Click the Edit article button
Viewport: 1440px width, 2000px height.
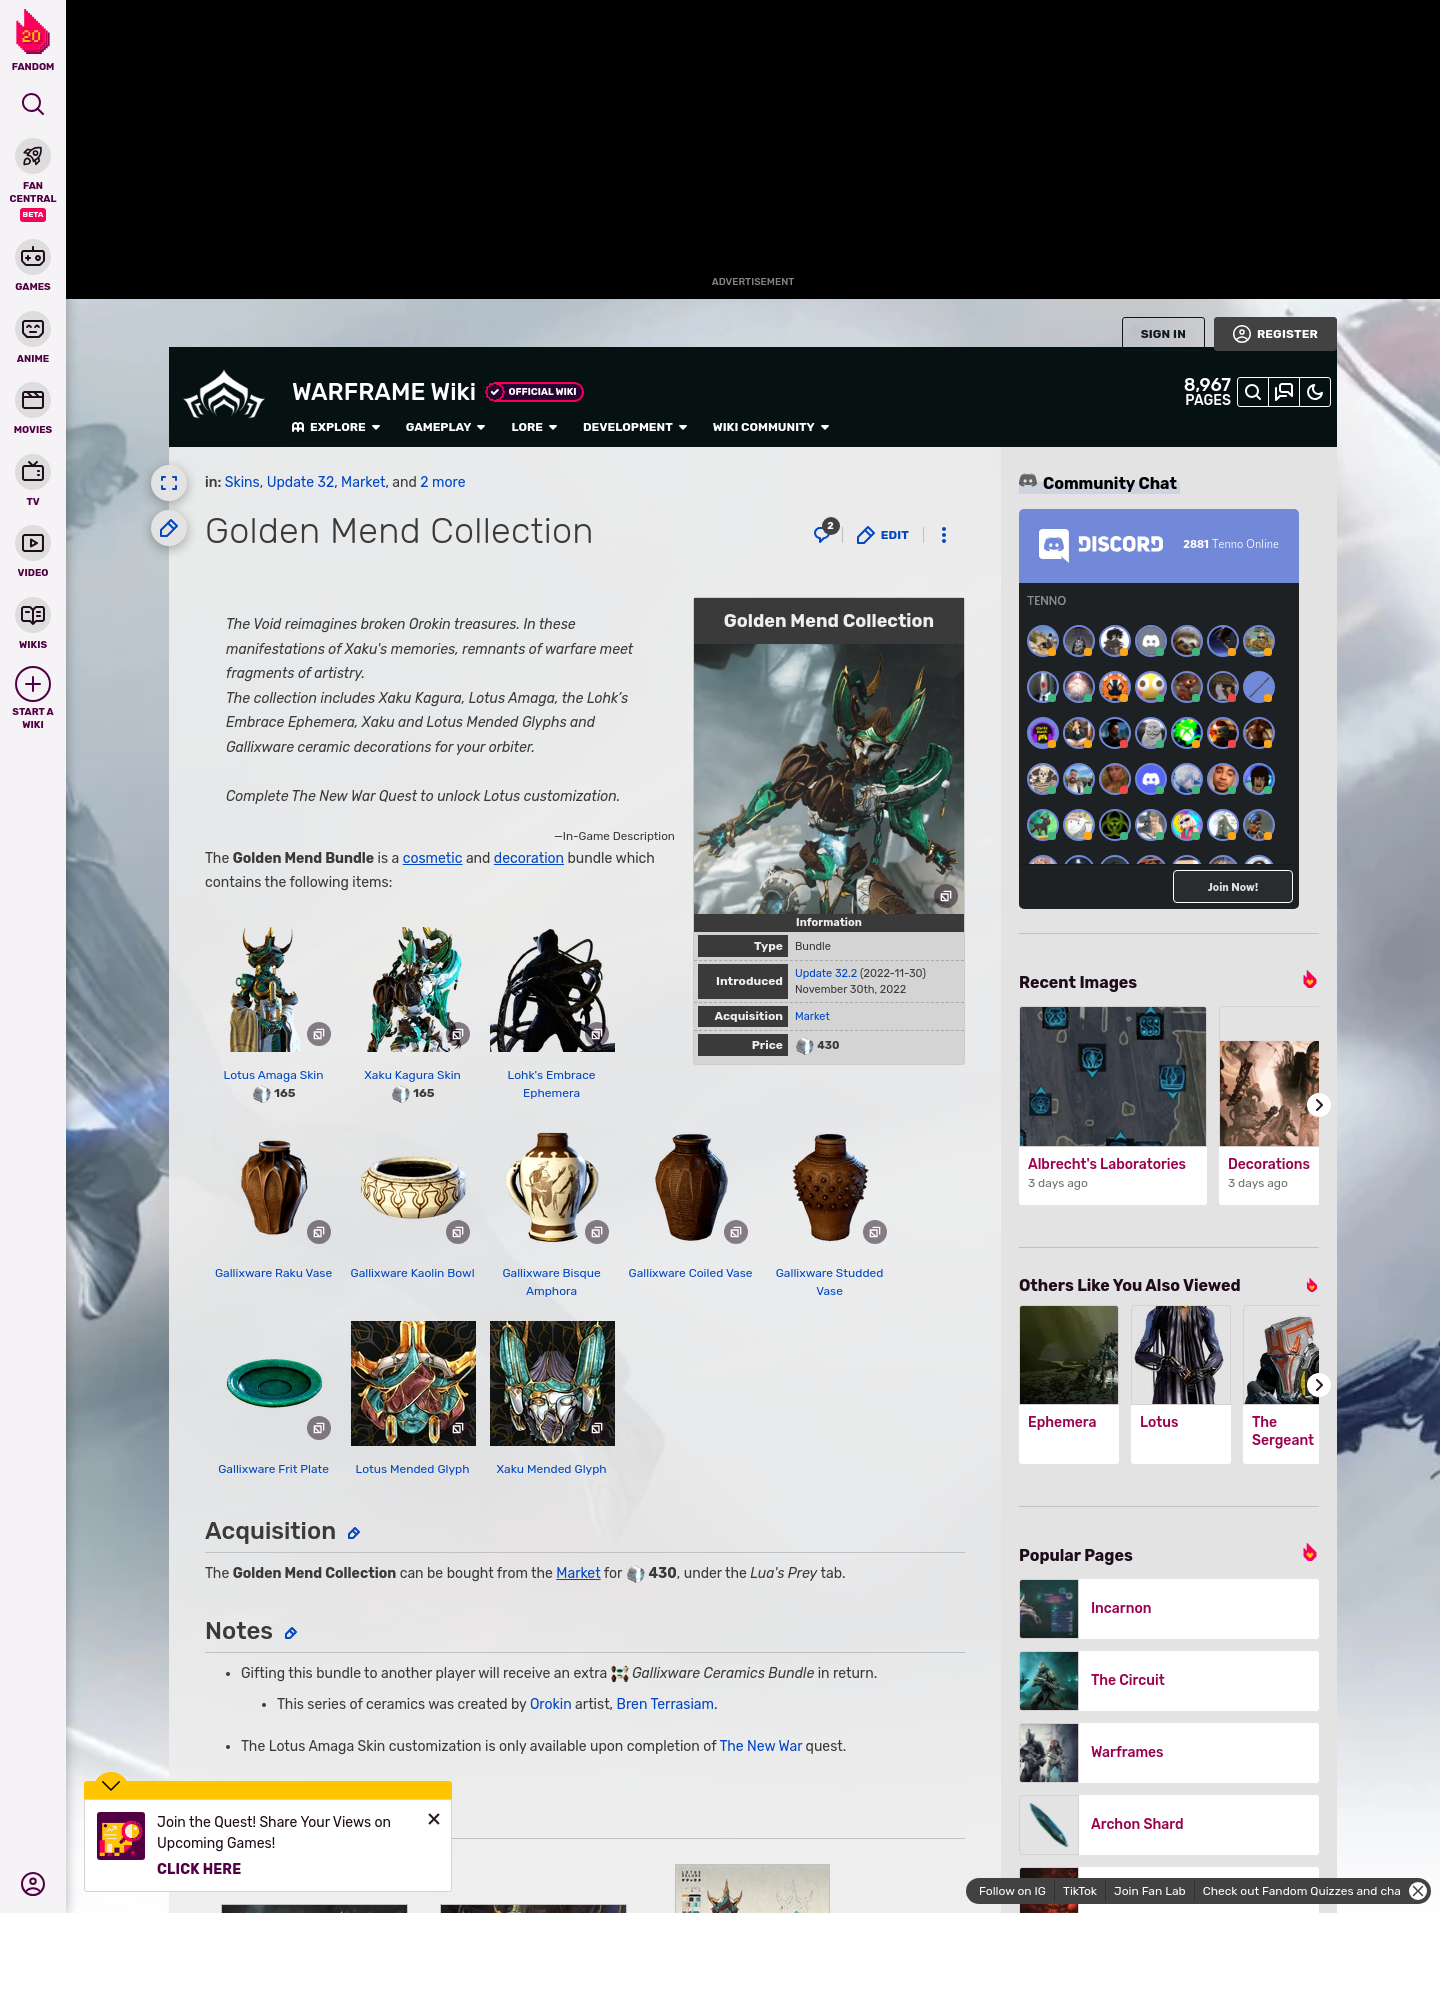883,535
